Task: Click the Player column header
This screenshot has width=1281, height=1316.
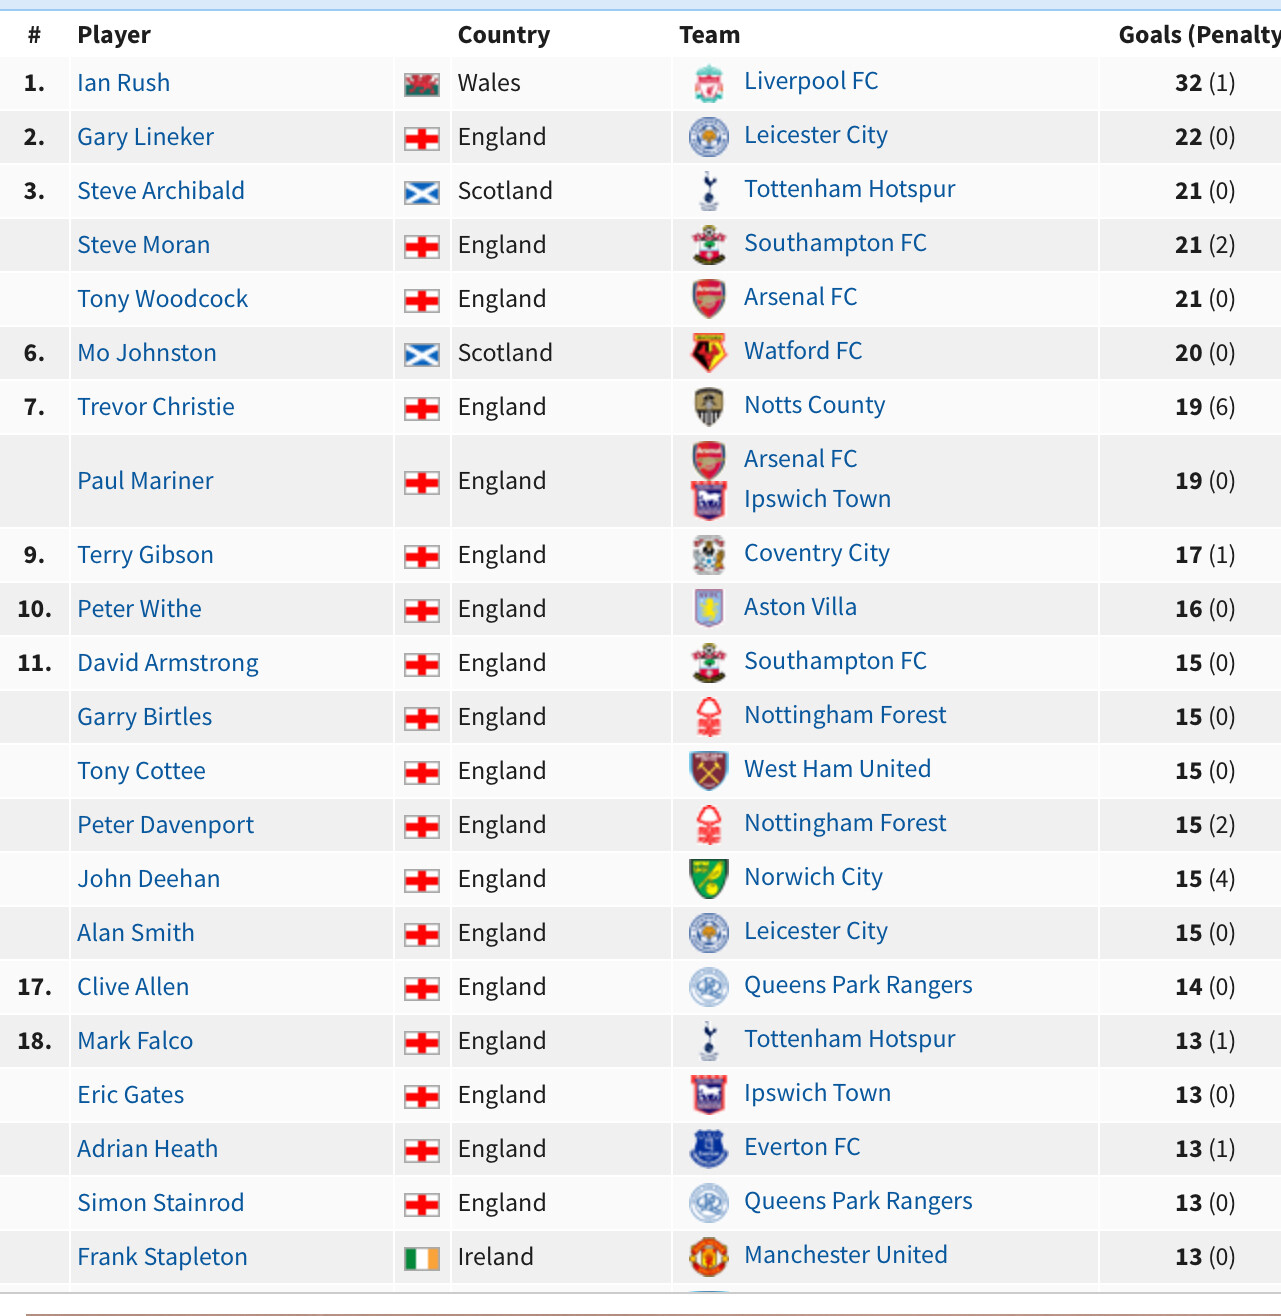Action: click(114, 35)
